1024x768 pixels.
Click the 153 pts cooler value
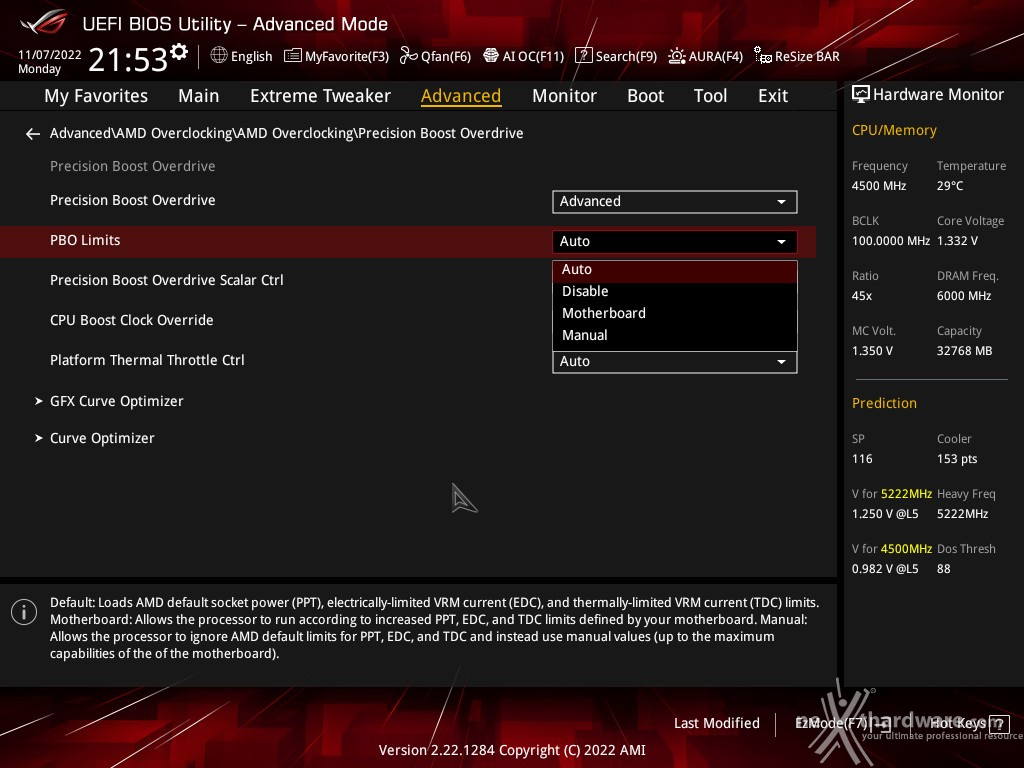coord(957,459)
